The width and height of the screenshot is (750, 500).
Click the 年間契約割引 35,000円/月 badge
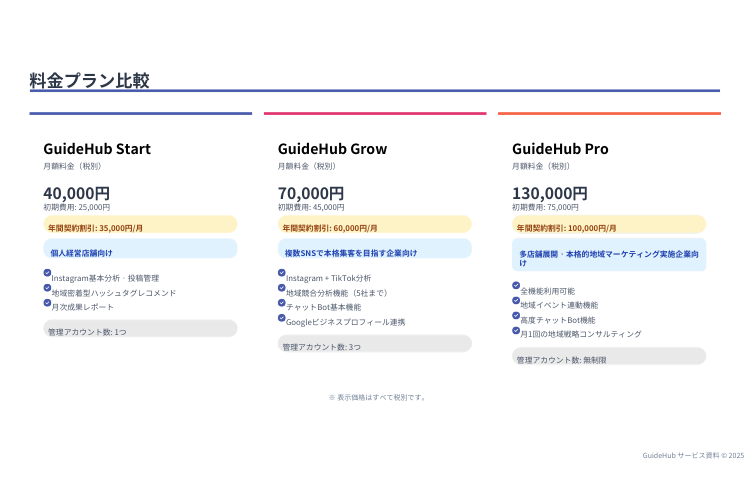(140, 226)
